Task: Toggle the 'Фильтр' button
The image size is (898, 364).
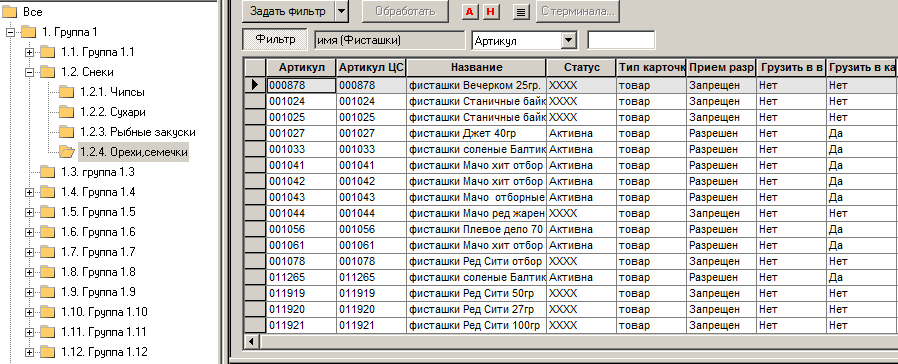Action: click(x=275, y=39)
